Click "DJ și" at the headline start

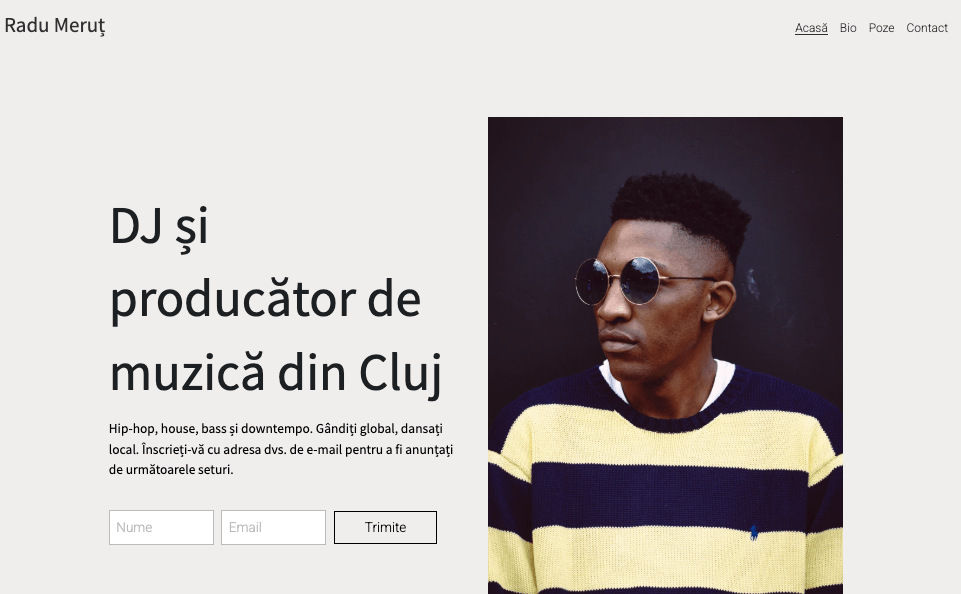click(159, 228)
